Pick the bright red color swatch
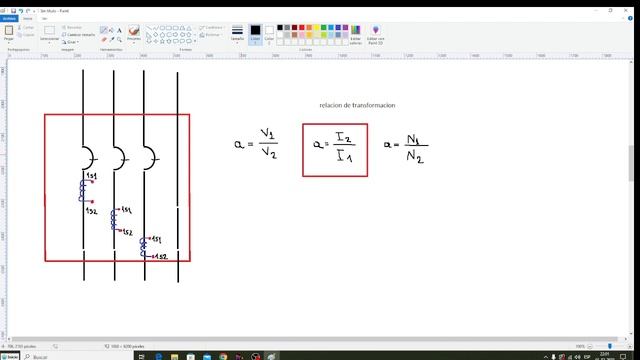Image resolution: width=640 pixels, height=360 pixels. 302,27
